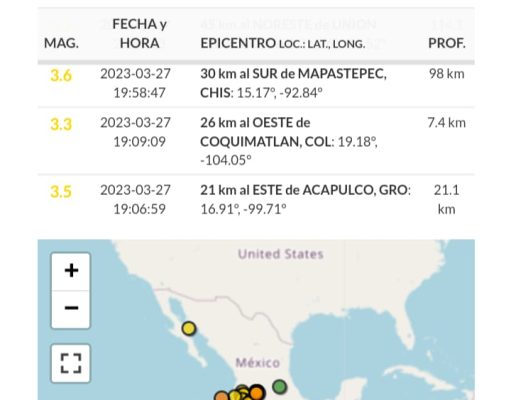Click the FECHA y HORA column header
Viewport: 511px width, 400px height.
tap(139, 34)
